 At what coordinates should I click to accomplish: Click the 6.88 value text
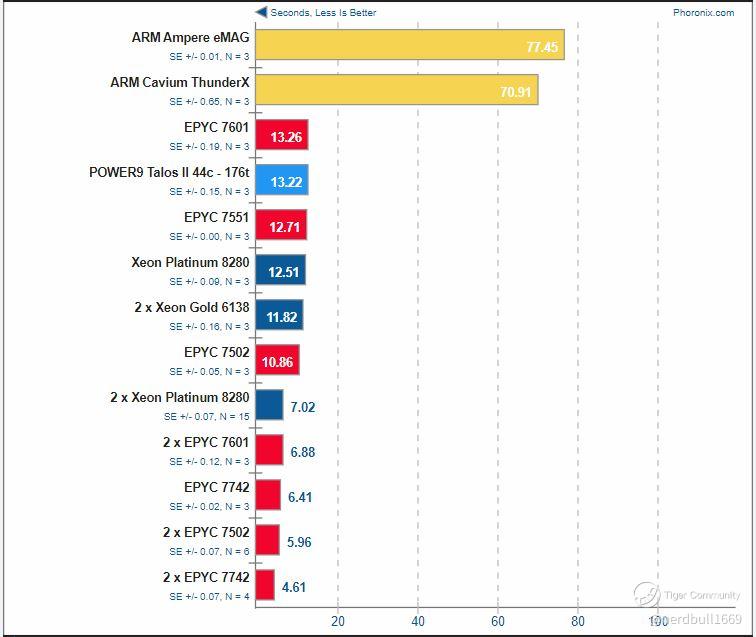click(302, 452)
